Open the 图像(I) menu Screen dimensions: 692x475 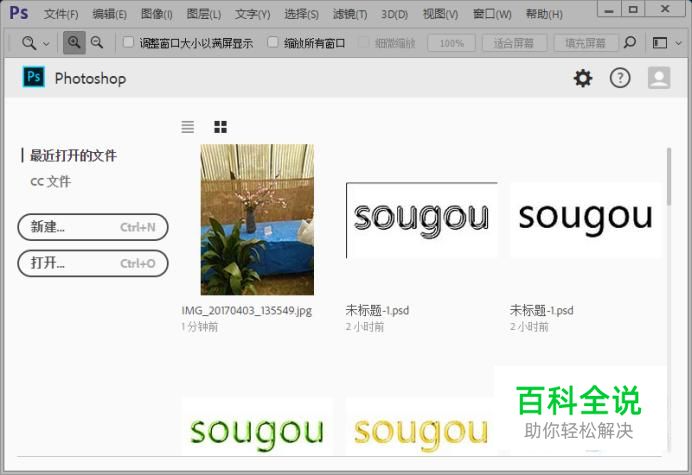point(157,14)
